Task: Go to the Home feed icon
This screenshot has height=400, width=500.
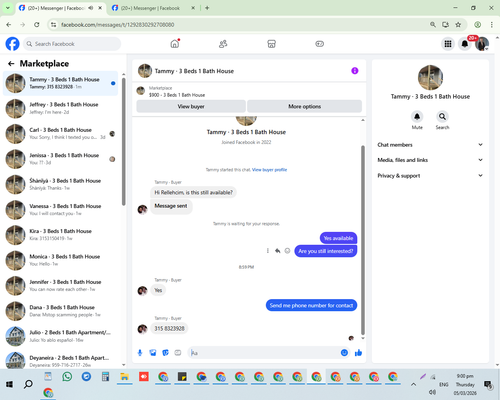Action: tap(175, 44)
